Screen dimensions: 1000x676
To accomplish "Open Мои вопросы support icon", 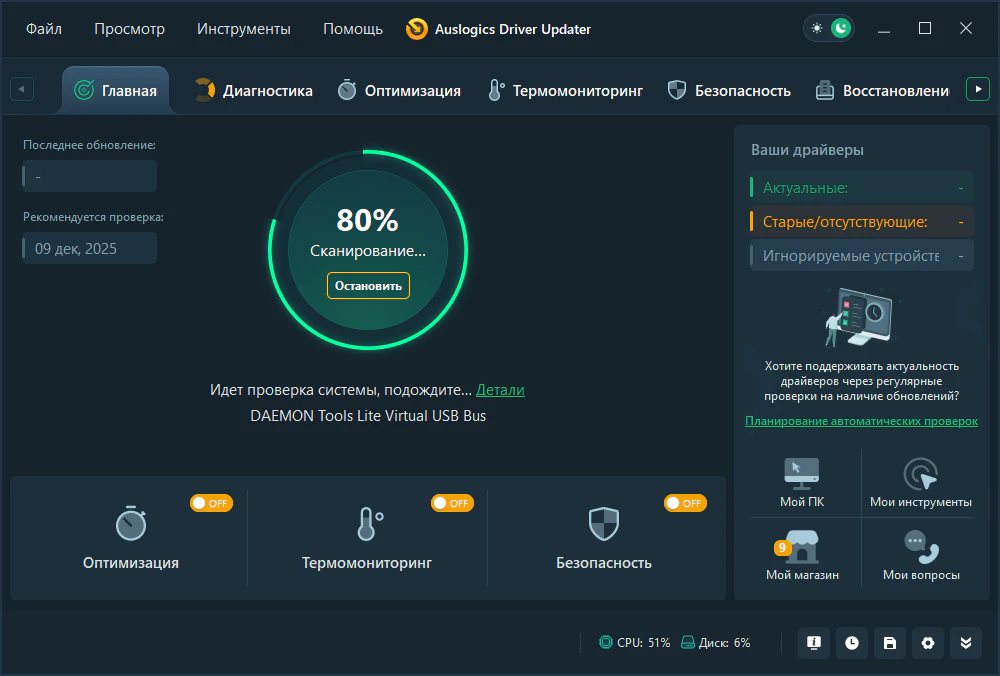I will 920,548.
